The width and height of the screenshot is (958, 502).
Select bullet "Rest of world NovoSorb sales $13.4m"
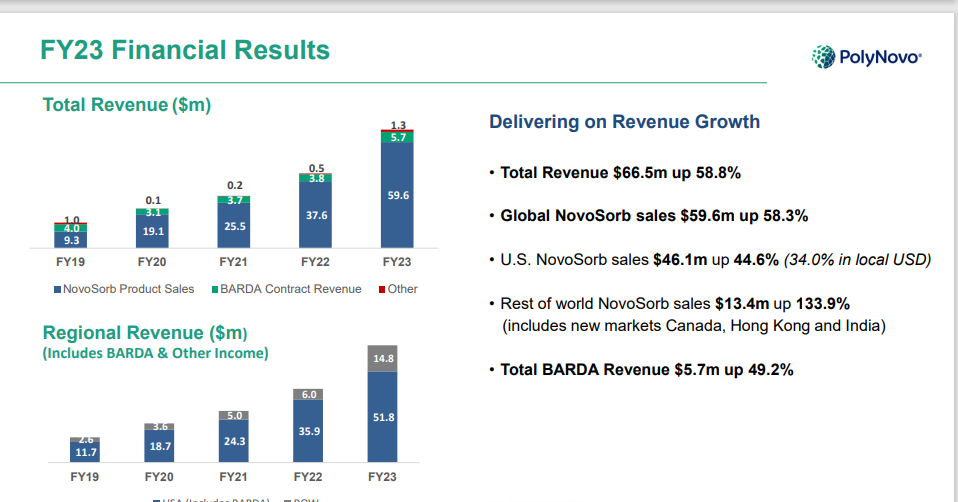tap(634, 304)
